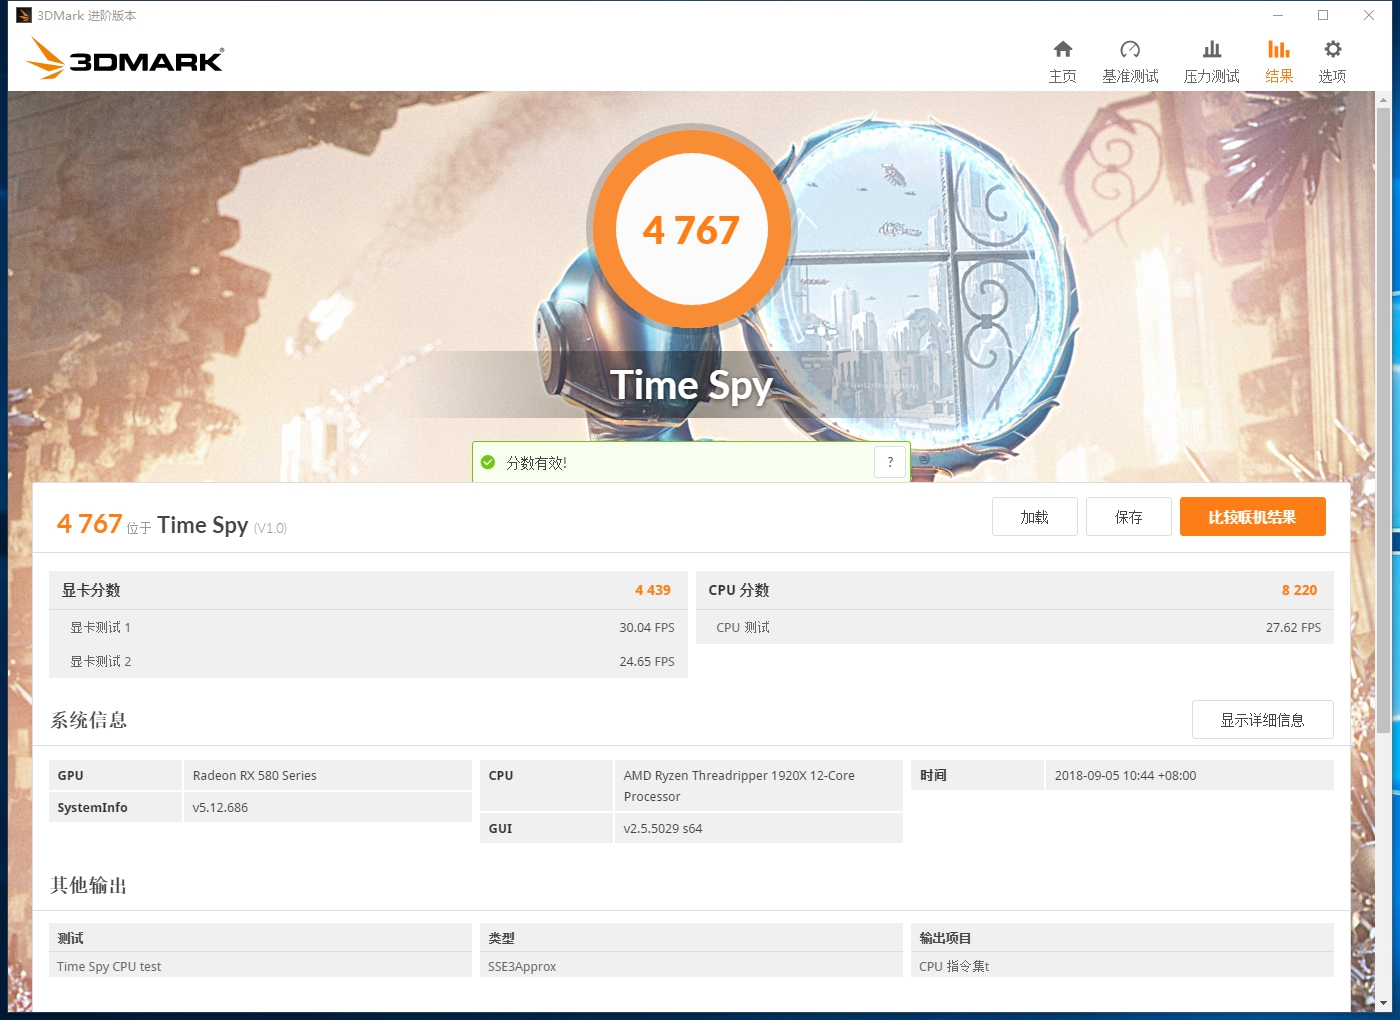The width and height of the screenshot is (1400, 1020).
Task: Click the question mark help button
Action: pyautogui.click(x=890, y=461)
